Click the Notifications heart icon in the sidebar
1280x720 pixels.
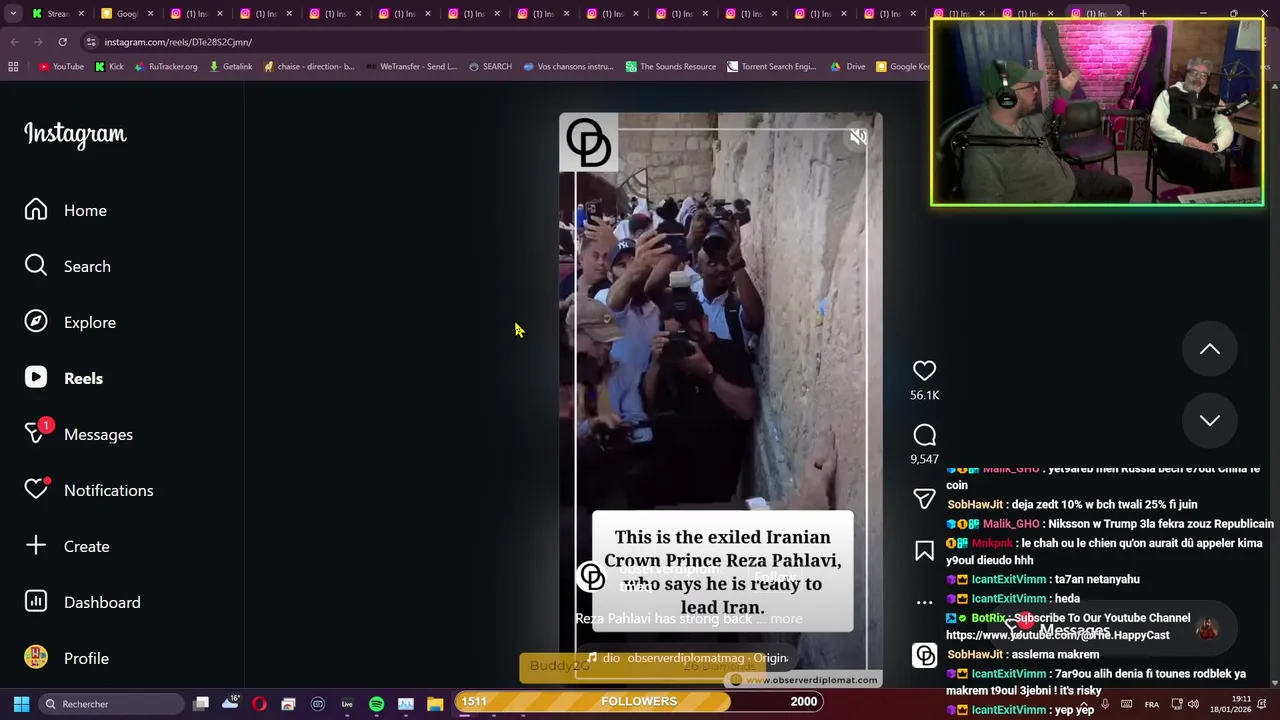tap(36, 489)
